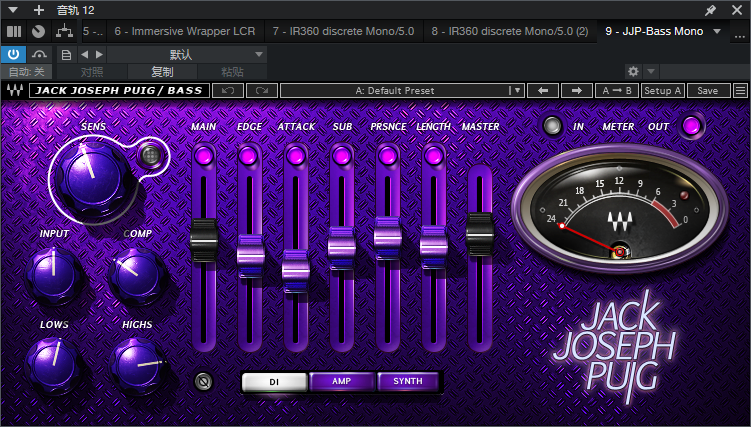Load previous preset with left arrow
This screenshot has height=427, width=751.
[543, 90]
